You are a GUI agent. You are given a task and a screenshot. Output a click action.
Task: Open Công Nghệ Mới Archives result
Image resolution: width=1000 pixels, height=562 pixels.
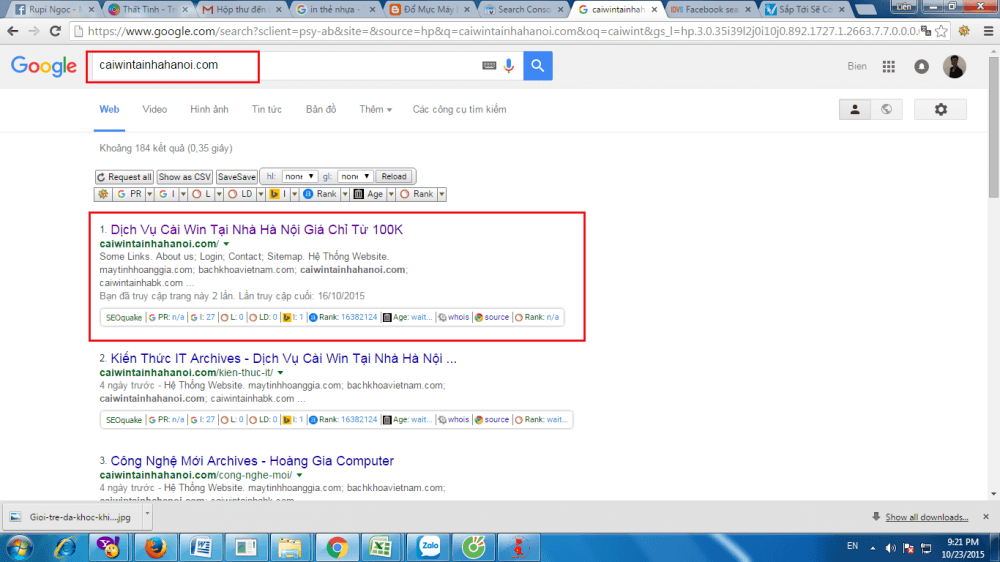click(252, 461)
